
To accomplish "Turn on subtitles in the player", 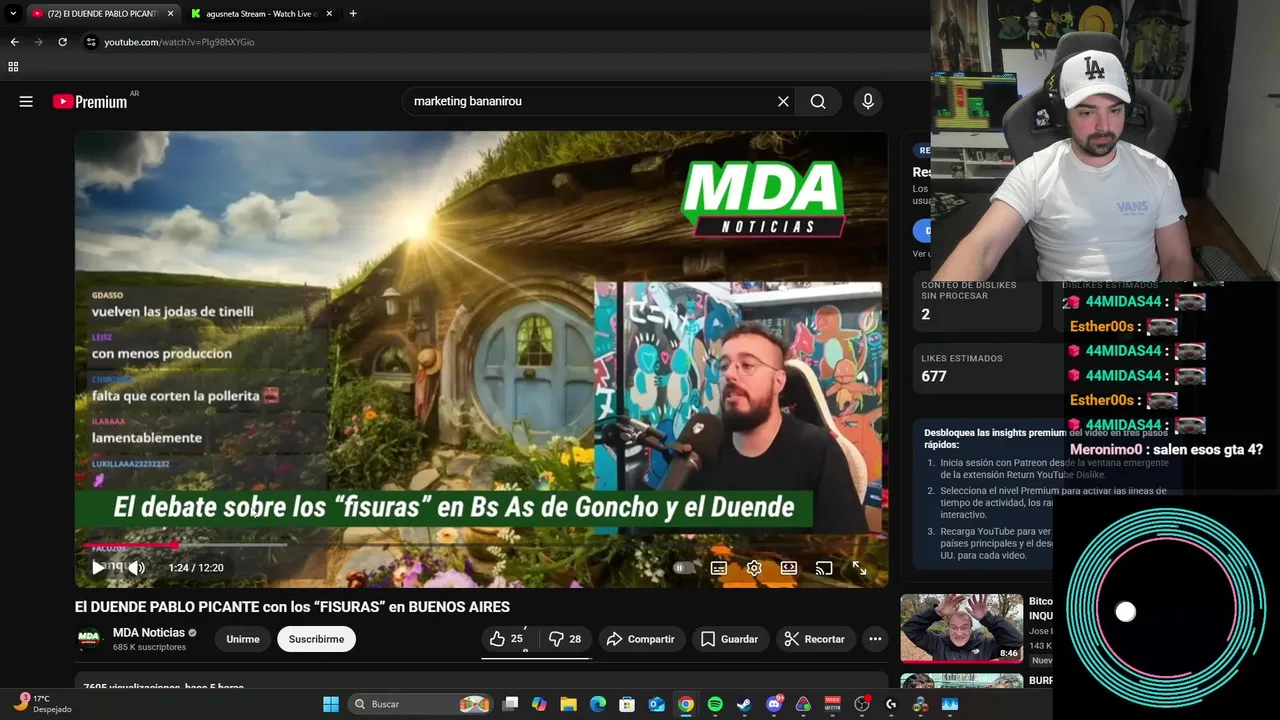I will click(x=718, y=567).
